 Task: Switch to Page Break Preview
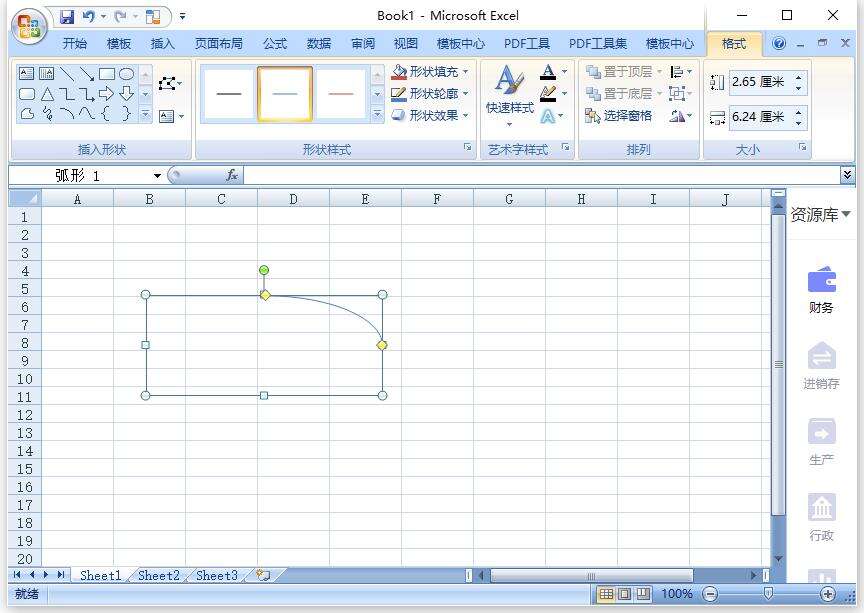tap(643, 594)
